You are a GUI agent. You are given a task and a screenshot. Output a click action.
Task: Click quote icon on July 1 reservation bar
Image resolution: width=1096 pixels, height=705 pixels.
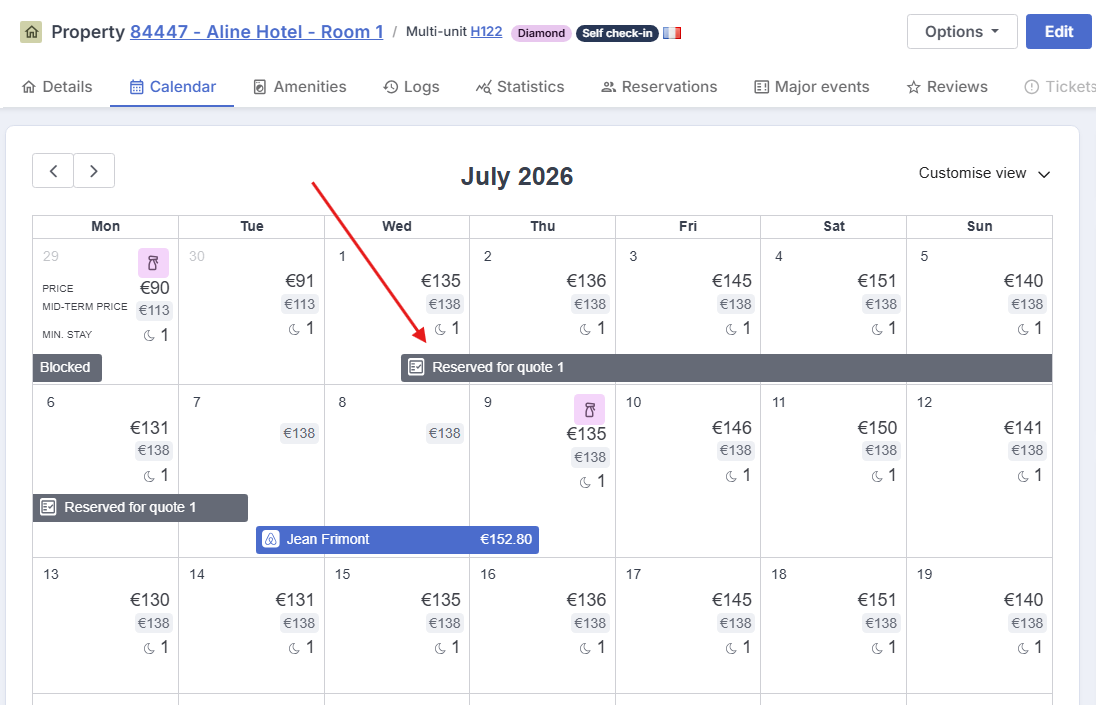click(416, 367)
